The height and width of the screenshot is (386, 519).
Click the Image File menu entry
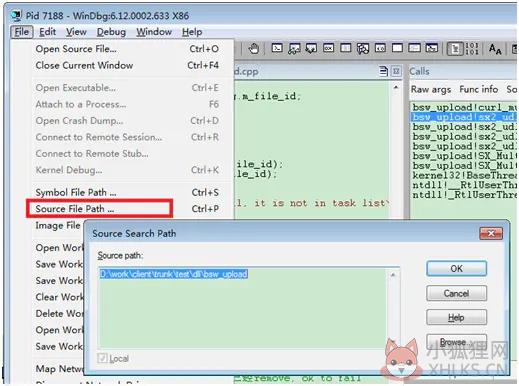58,226
